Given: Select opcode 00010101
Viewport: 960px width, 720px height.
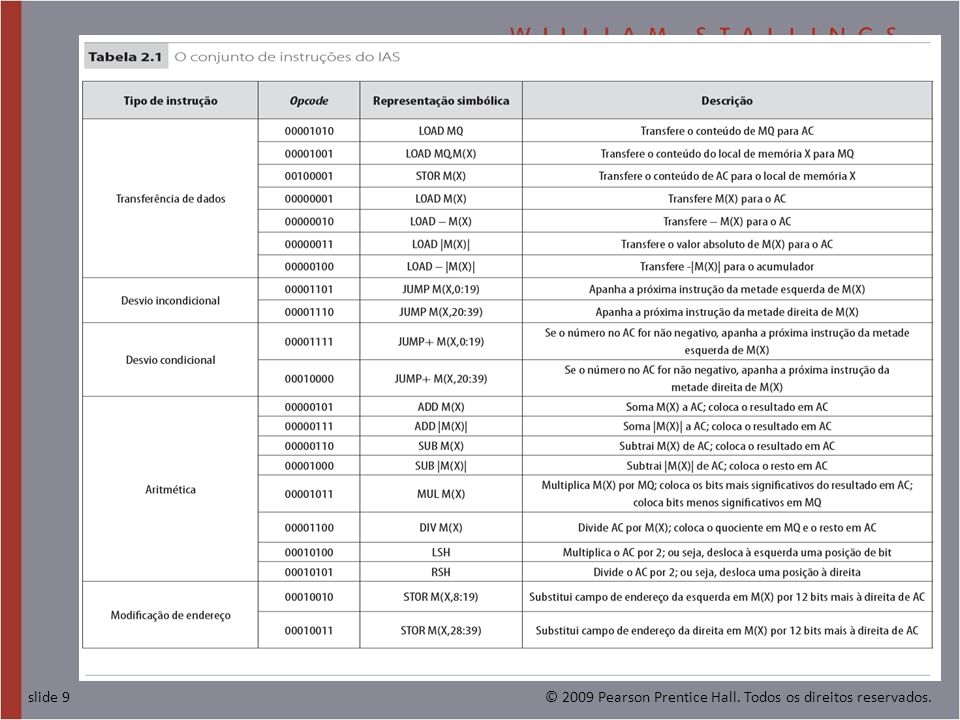Looking at the screenshot, I should click(x=309, y=572).
